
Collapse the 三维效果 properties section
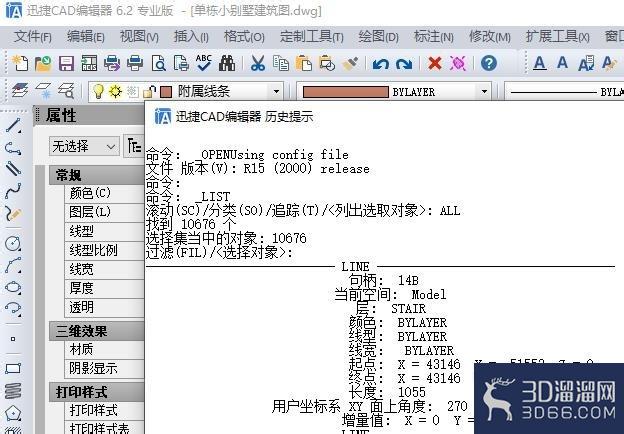coord(97,331)
